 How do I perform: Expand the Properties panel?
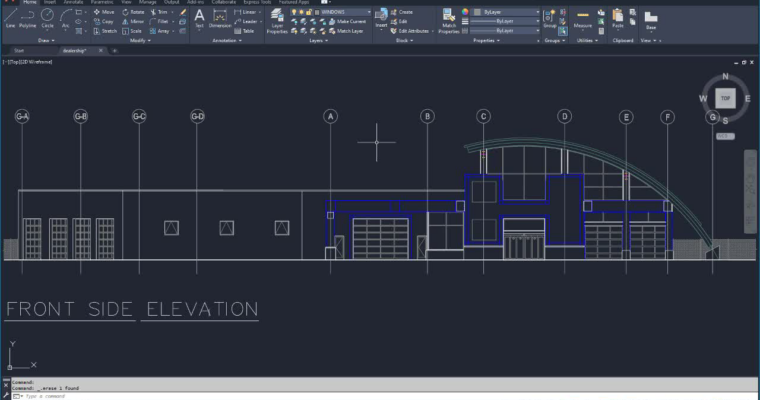pyautogui.click(x=486, y=41)
